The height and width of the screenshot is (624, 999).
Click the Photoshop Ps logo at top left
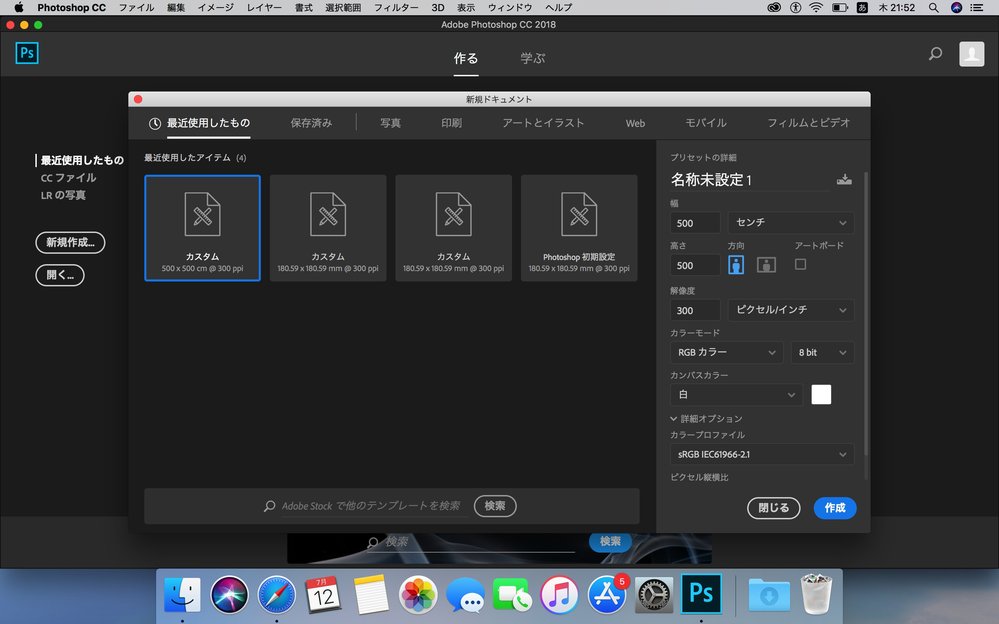[x=27, y=54]
